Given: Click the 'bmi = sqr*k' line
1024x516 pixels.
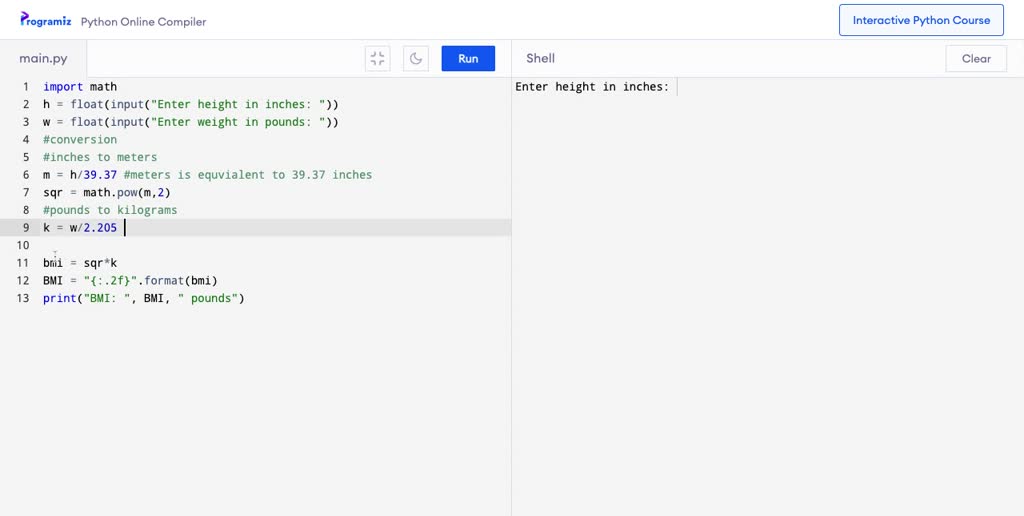Looking at the screenshot, I should [80, 263].
